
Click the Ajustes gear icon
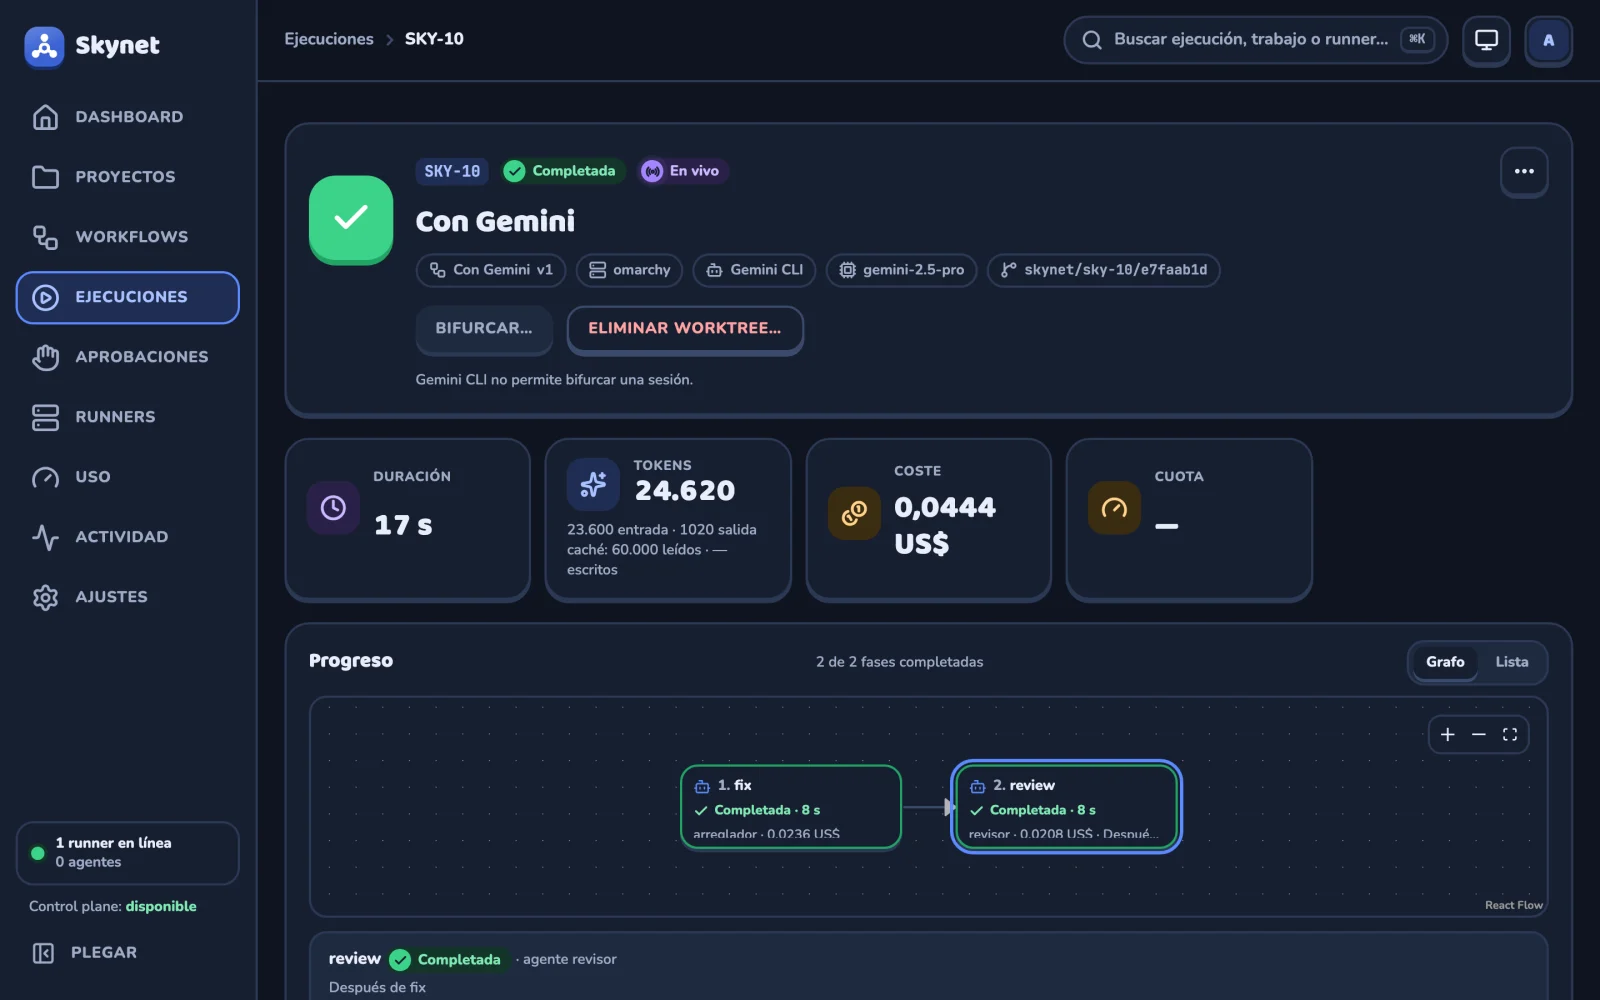[x=45, y=597]
